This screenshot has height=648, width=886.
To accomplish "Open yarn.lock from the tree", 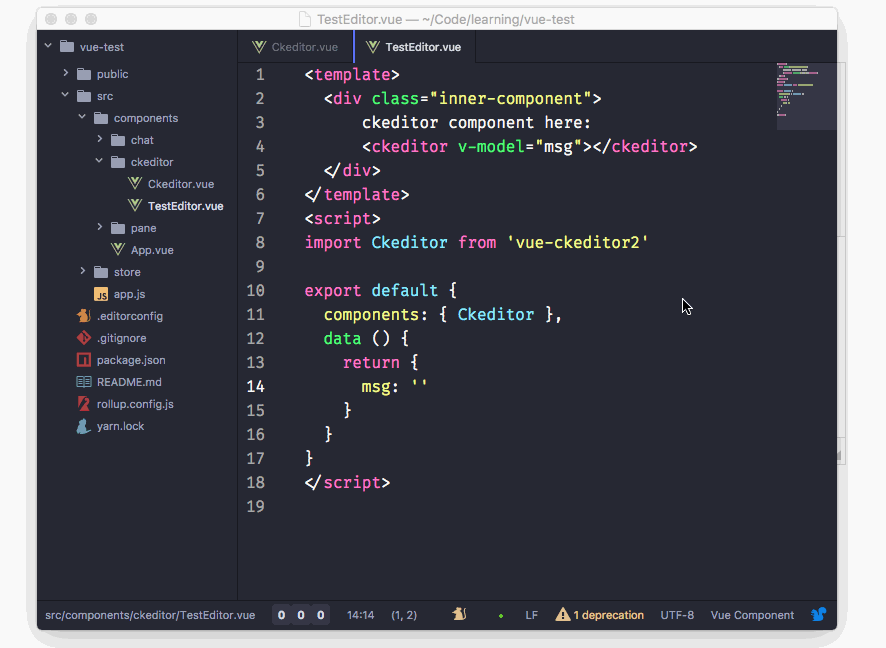I will pos(120,427).
